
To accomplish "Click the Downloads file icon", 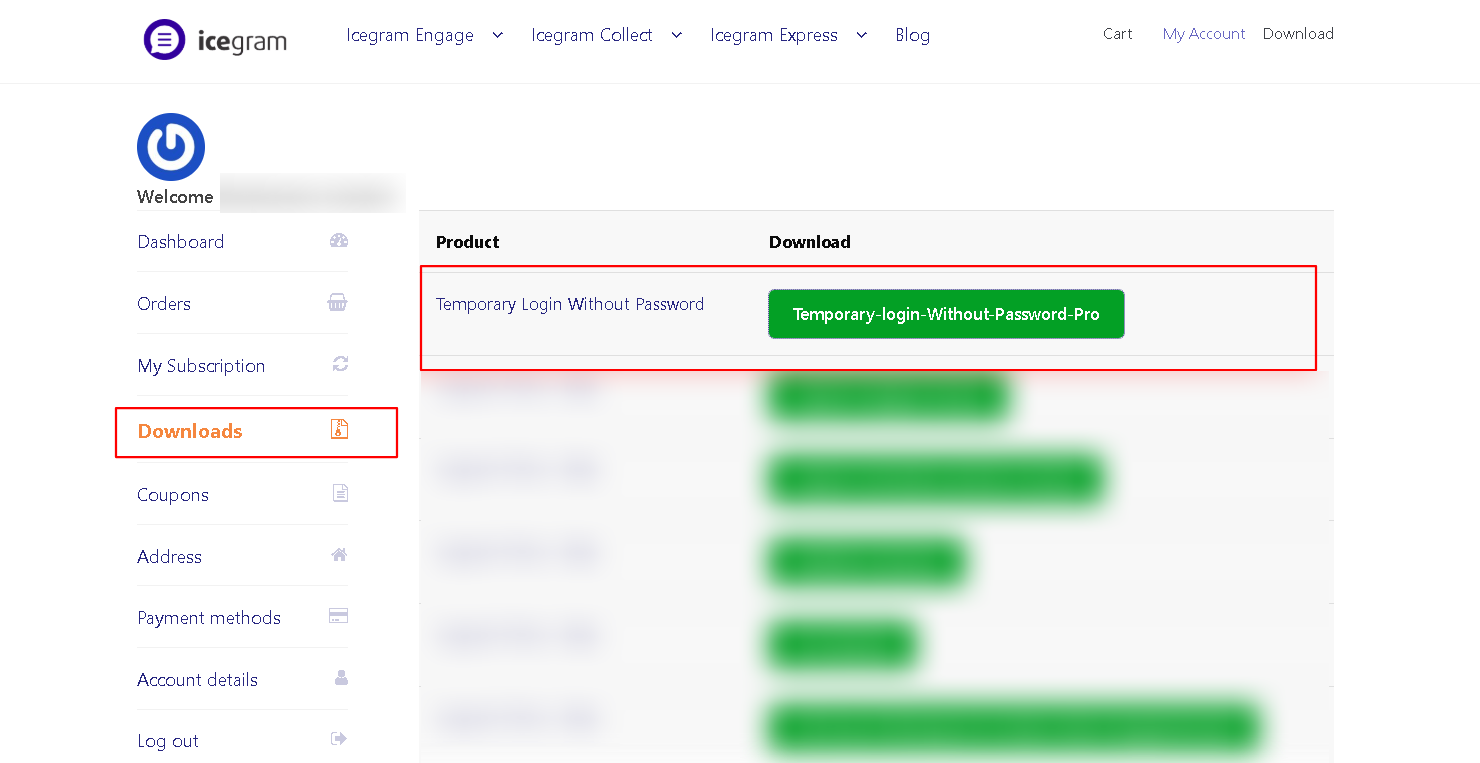I will [x=340, y=429].
